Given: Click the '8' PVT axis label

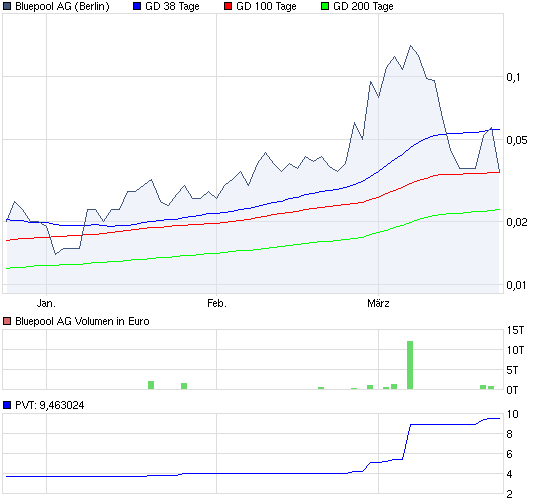Looking at the screenshot, I should [x=510, y=434].
